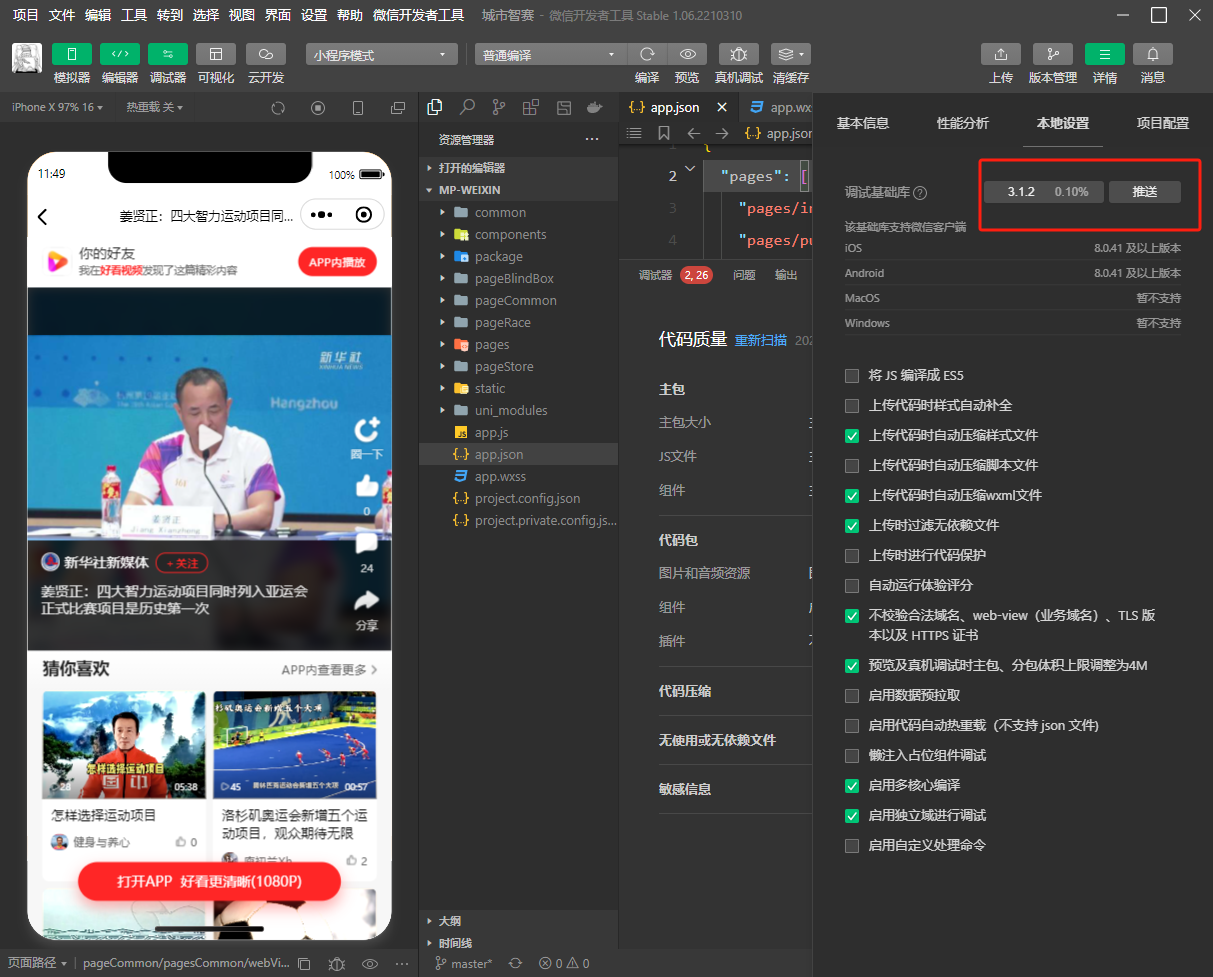Click the user avatar at top left
The height and width of the screenshot is (977, 1213).
coord(26,58)
